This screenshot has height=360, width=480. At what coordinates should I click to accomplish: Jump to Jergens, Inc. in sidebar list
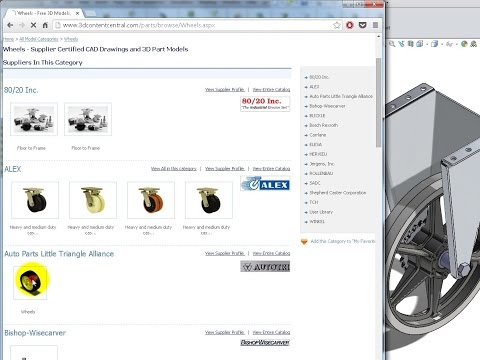[x=322, y=164]
